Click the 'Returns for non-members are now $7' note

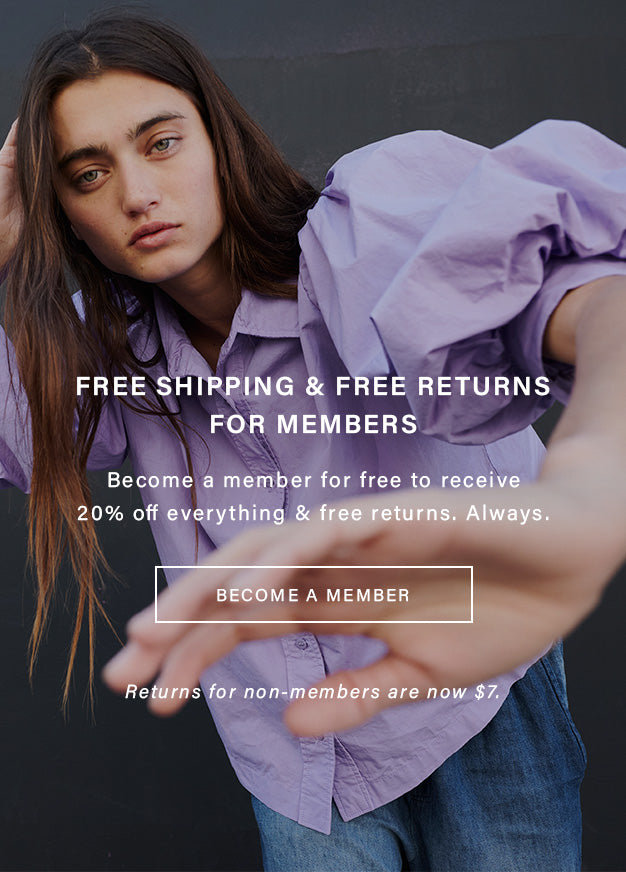(312, 692)
